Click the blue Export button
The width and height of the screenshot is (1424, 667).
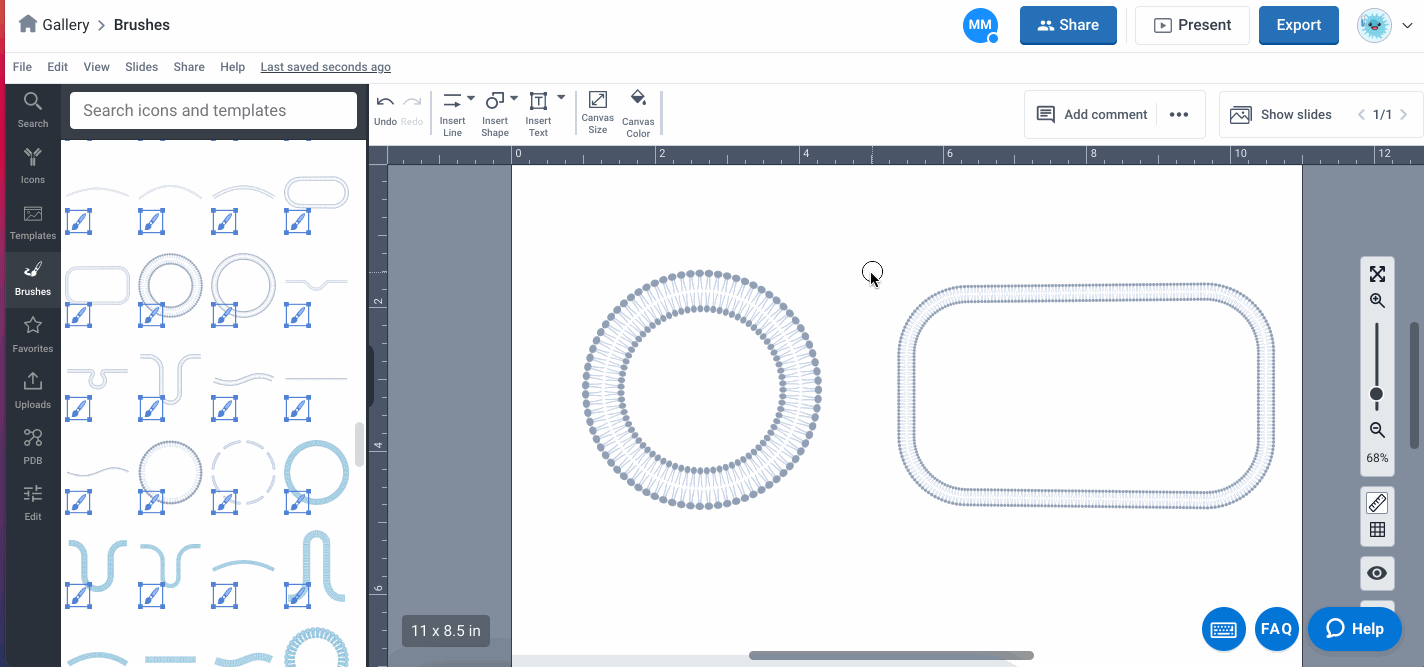tap(1298, 25)
